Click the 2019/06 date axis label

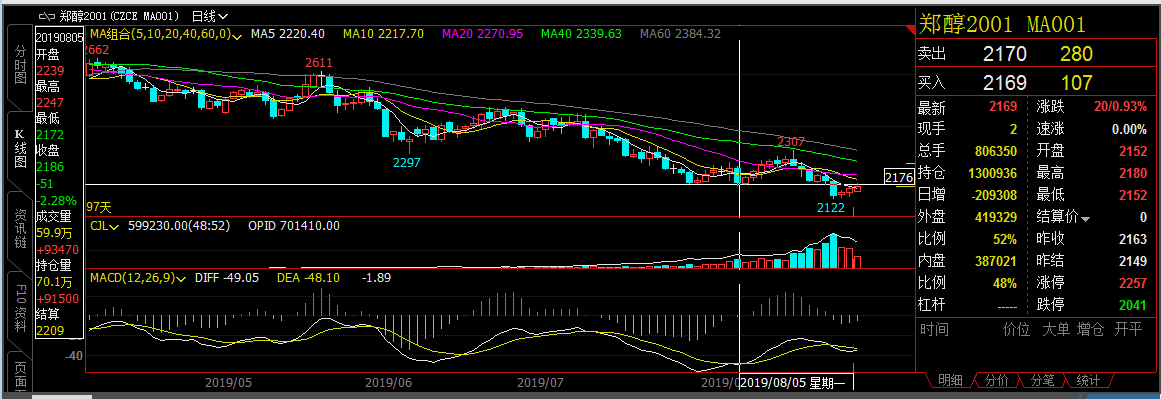[x=389, y=382]
